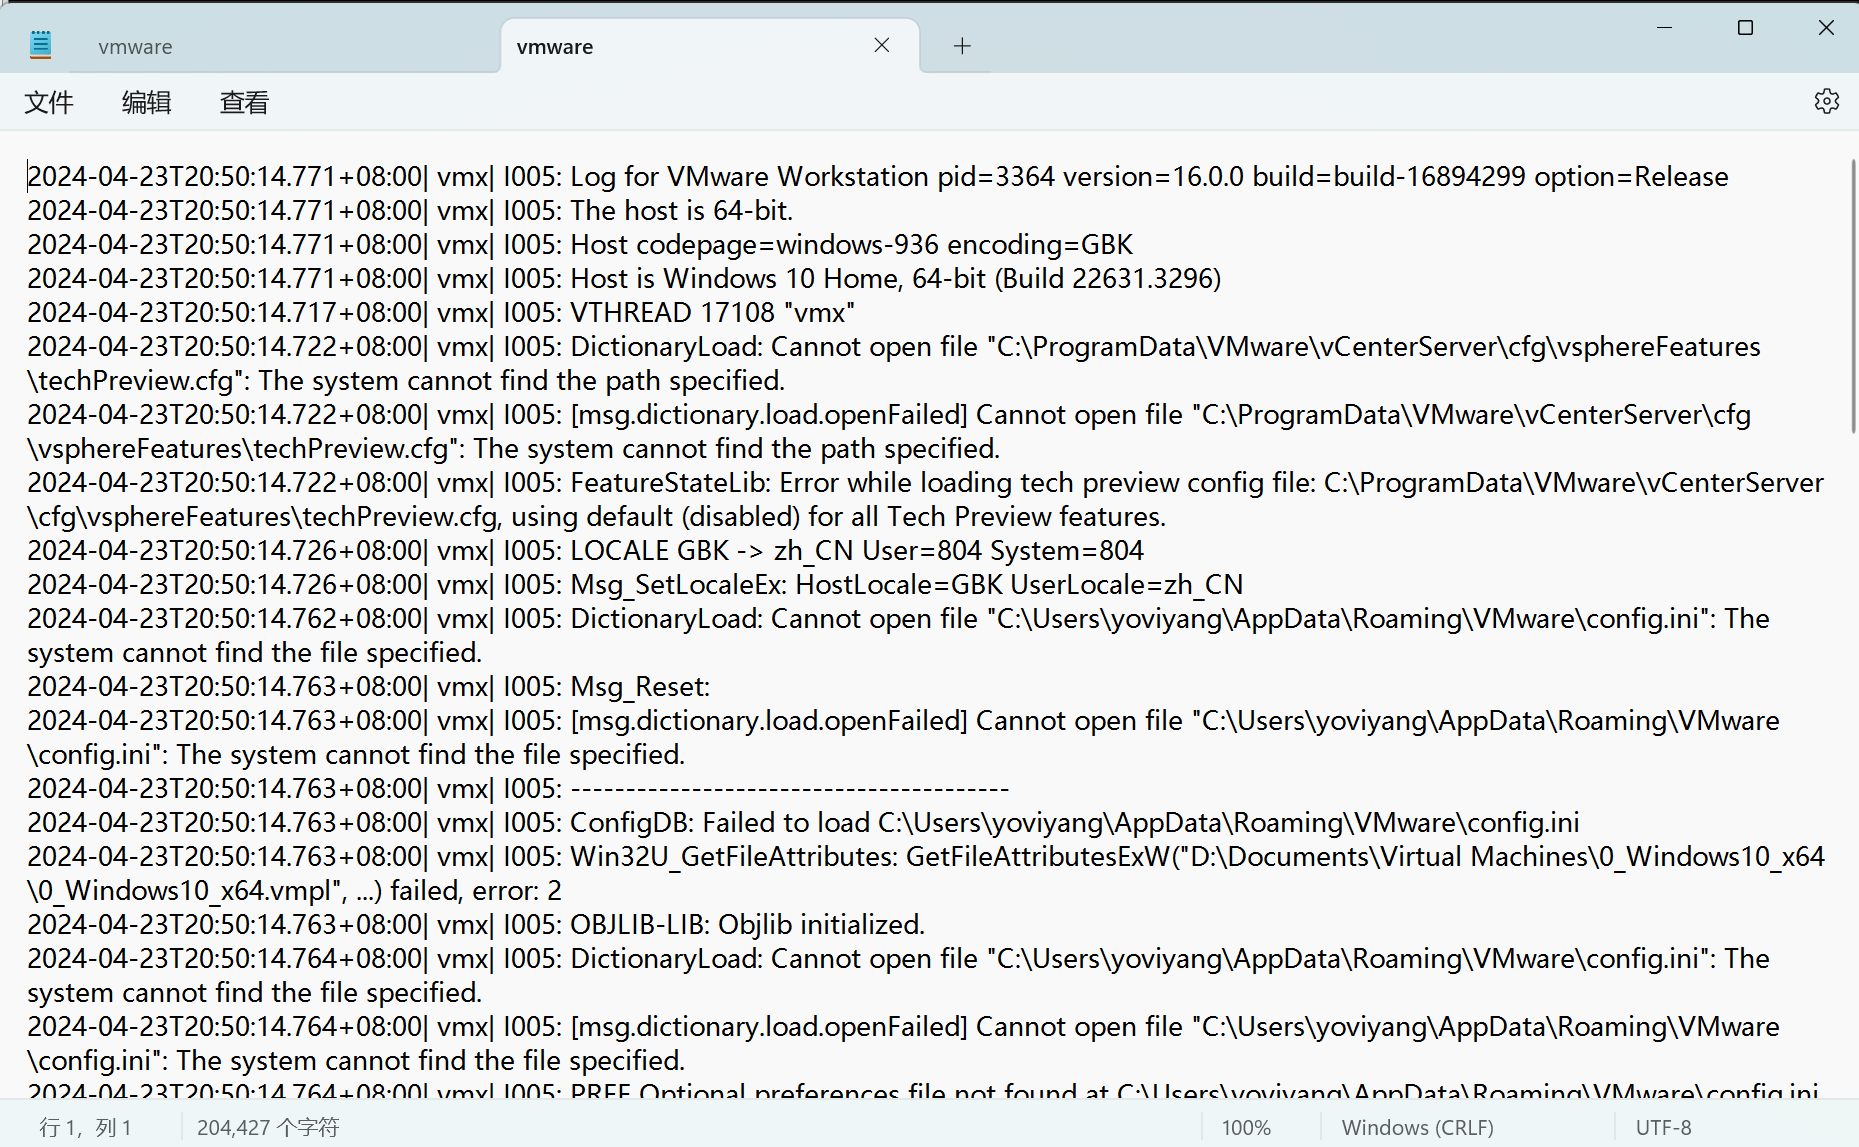Click the UTF-8 encoding indicator
The width and height of the screenshot is (1859, 1147).
(1664, 1127)
